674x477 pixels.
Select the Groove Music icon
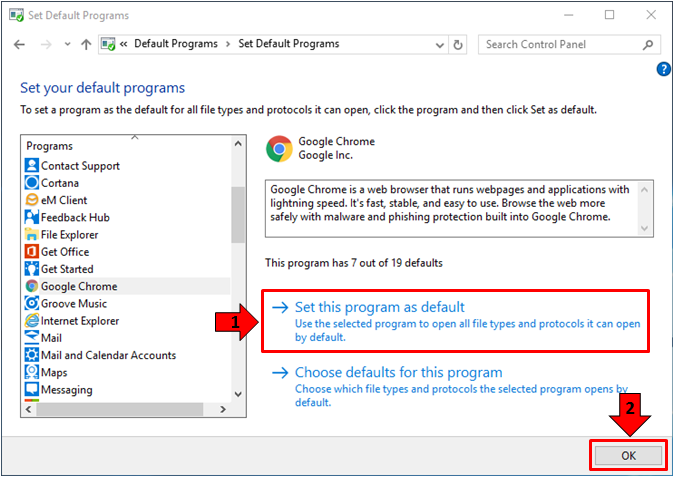(x=32, y=303)
